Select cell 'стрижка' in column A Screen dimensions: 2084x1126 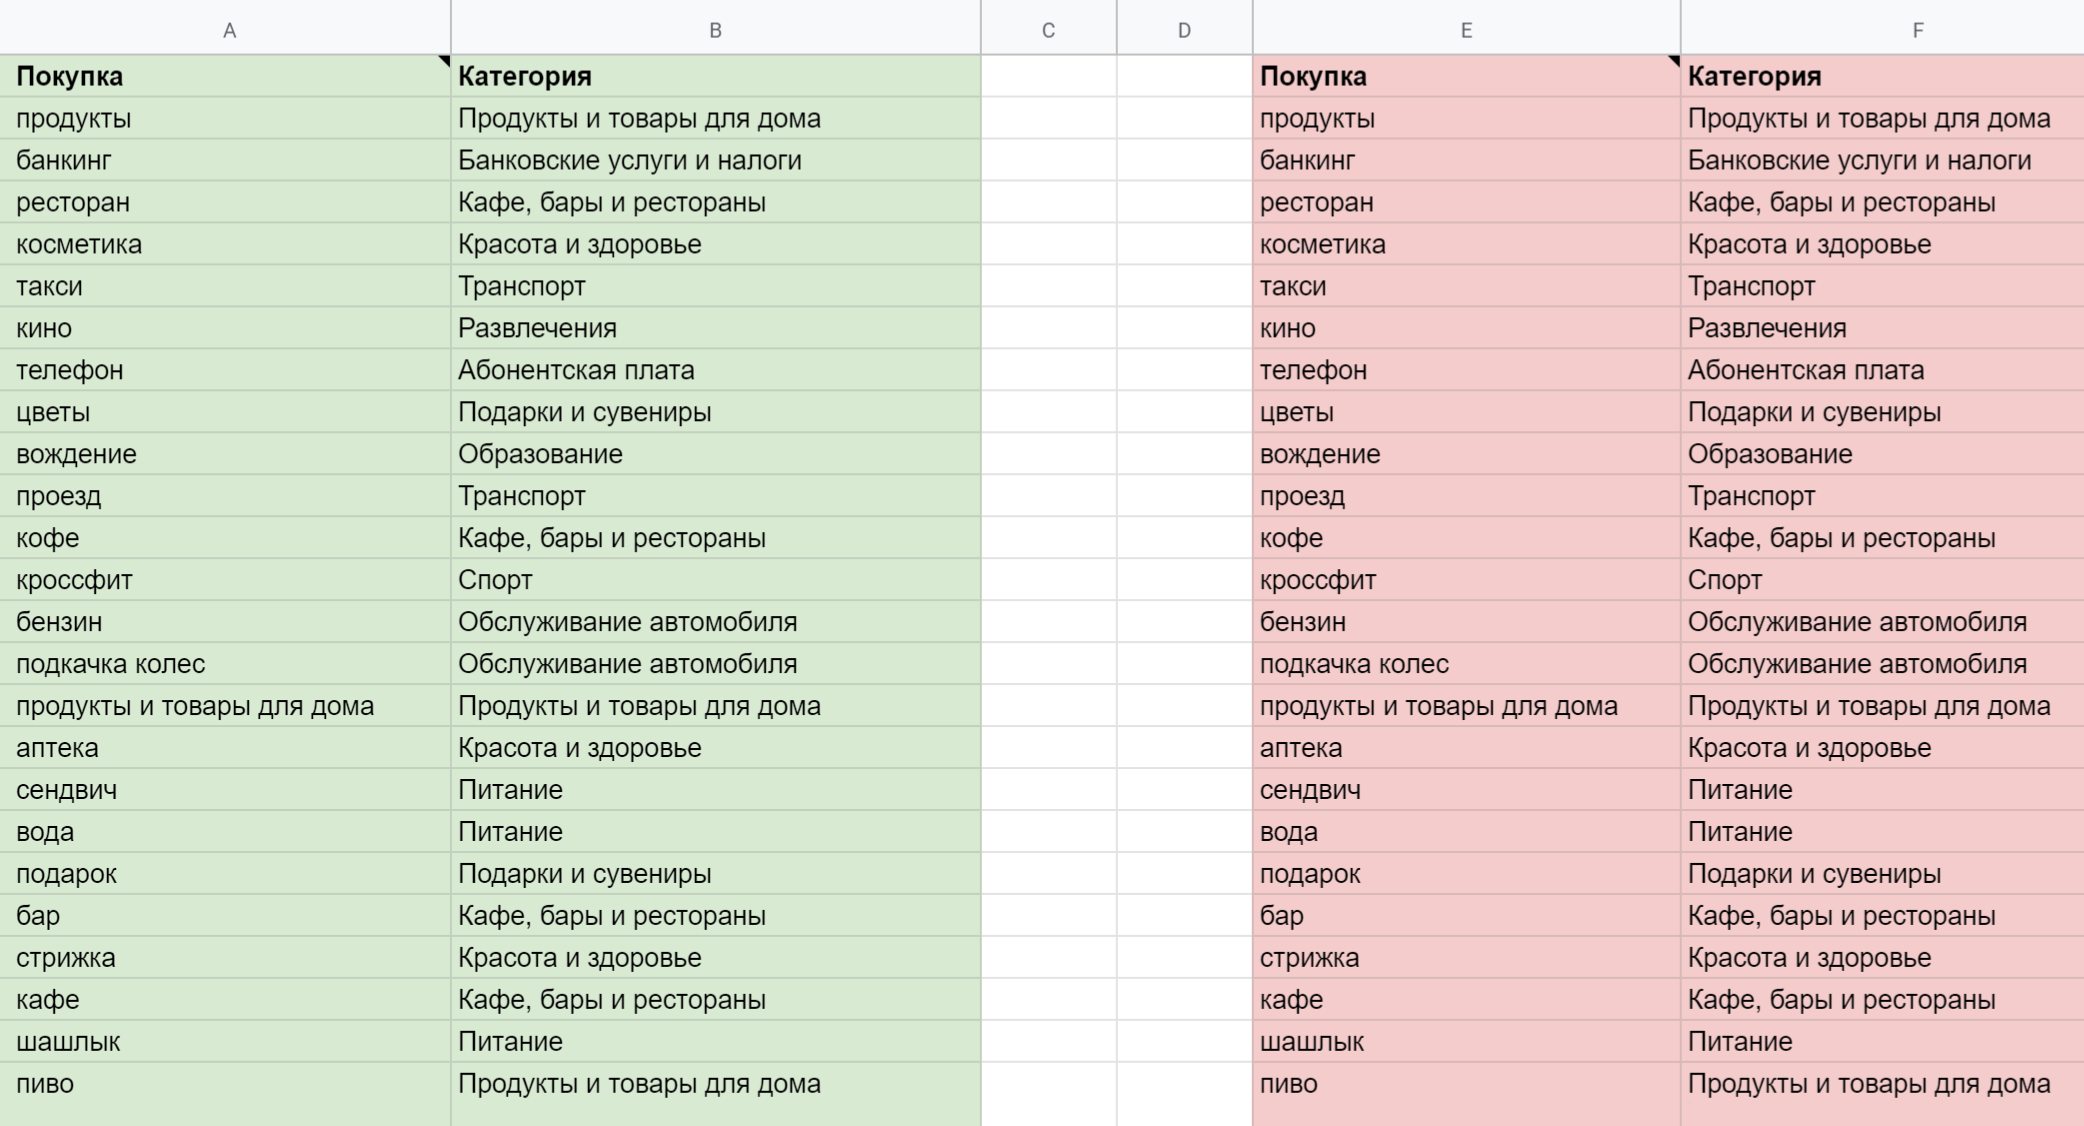[225, 958]
